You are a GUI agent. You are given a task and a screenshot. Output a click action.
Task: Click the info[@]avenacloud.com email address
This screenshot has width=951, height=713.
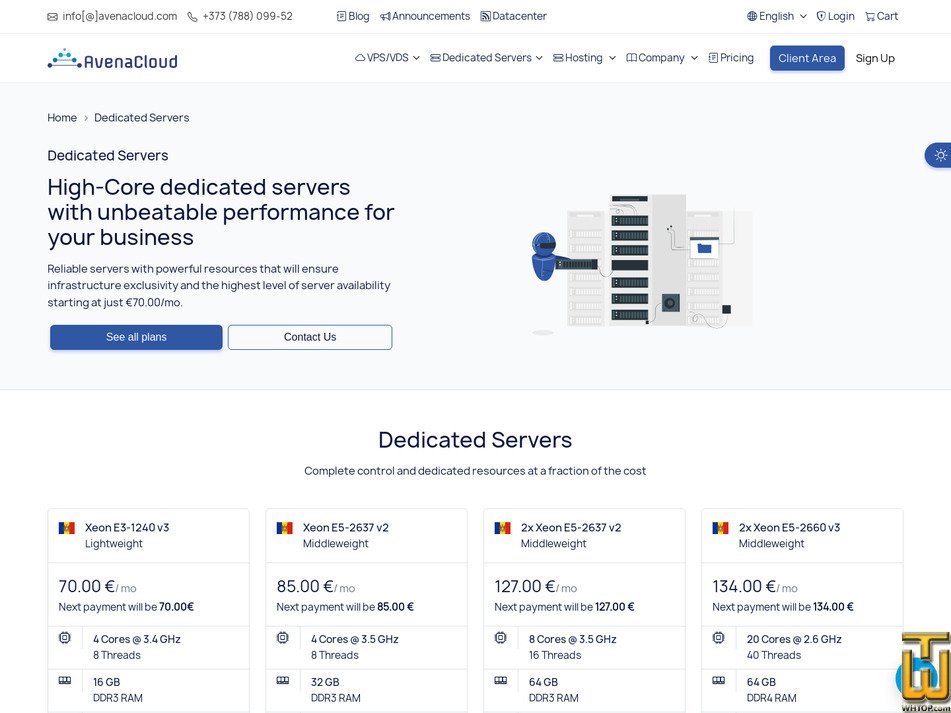pyautogui.click(x=119, y=16)
